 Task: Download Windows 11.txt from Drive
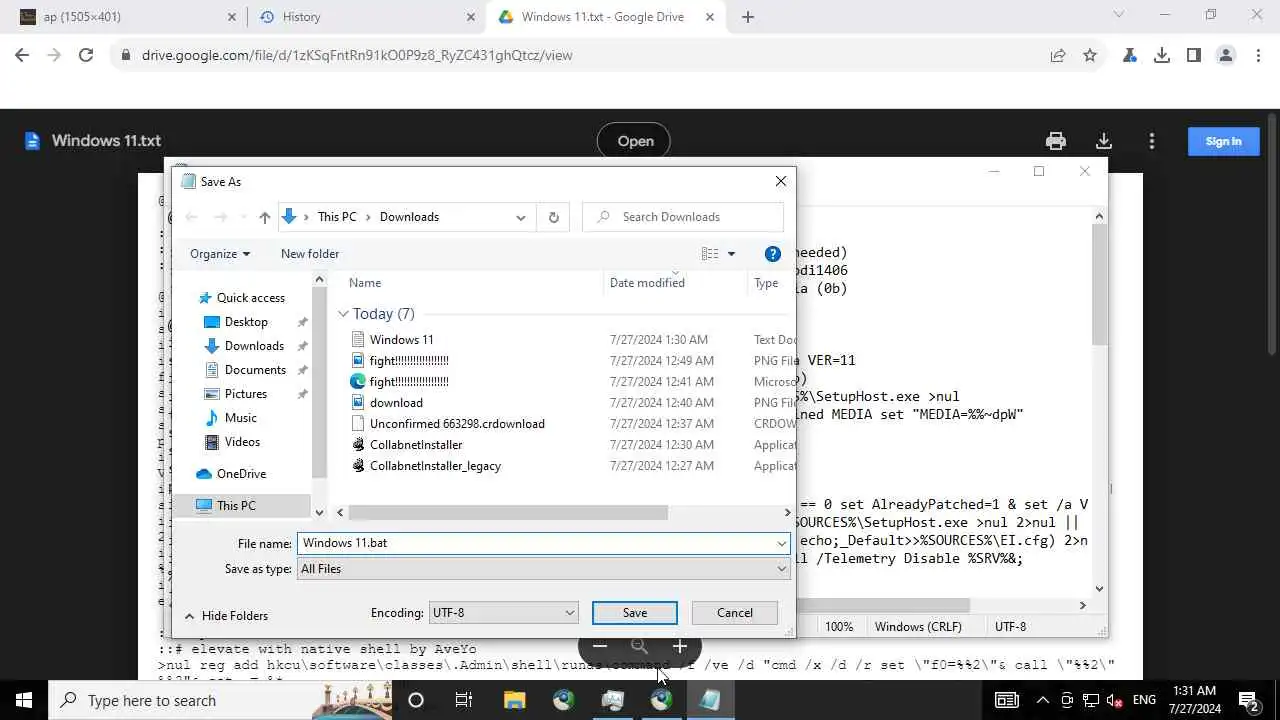(1104, 141)
